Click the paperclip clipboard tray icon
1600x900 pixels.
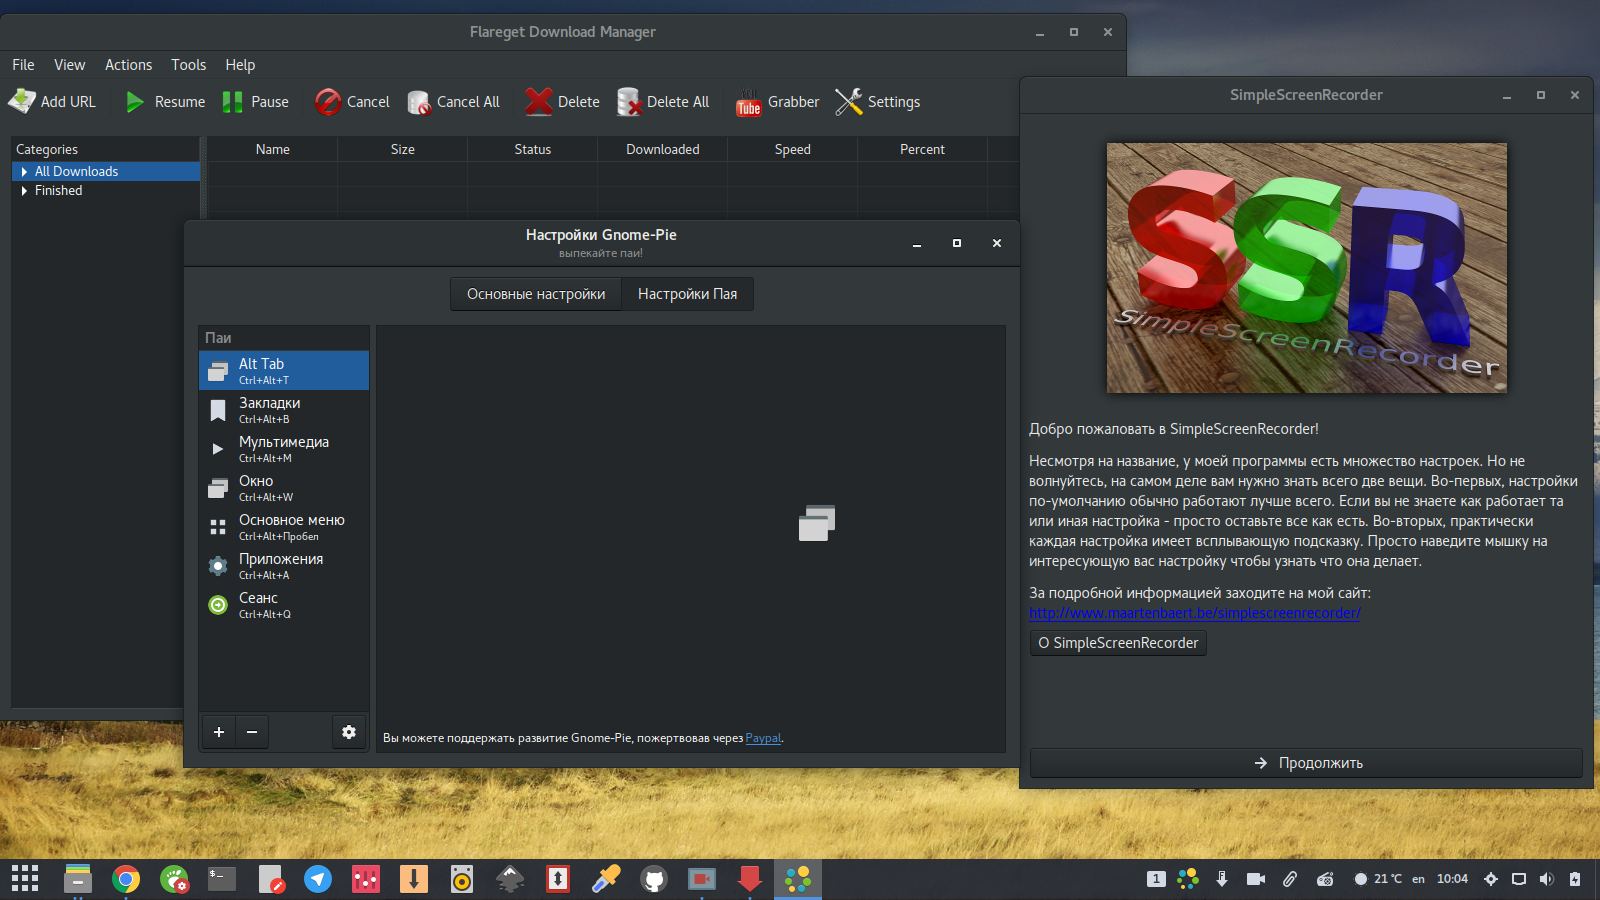click(x=1290, y=879)
